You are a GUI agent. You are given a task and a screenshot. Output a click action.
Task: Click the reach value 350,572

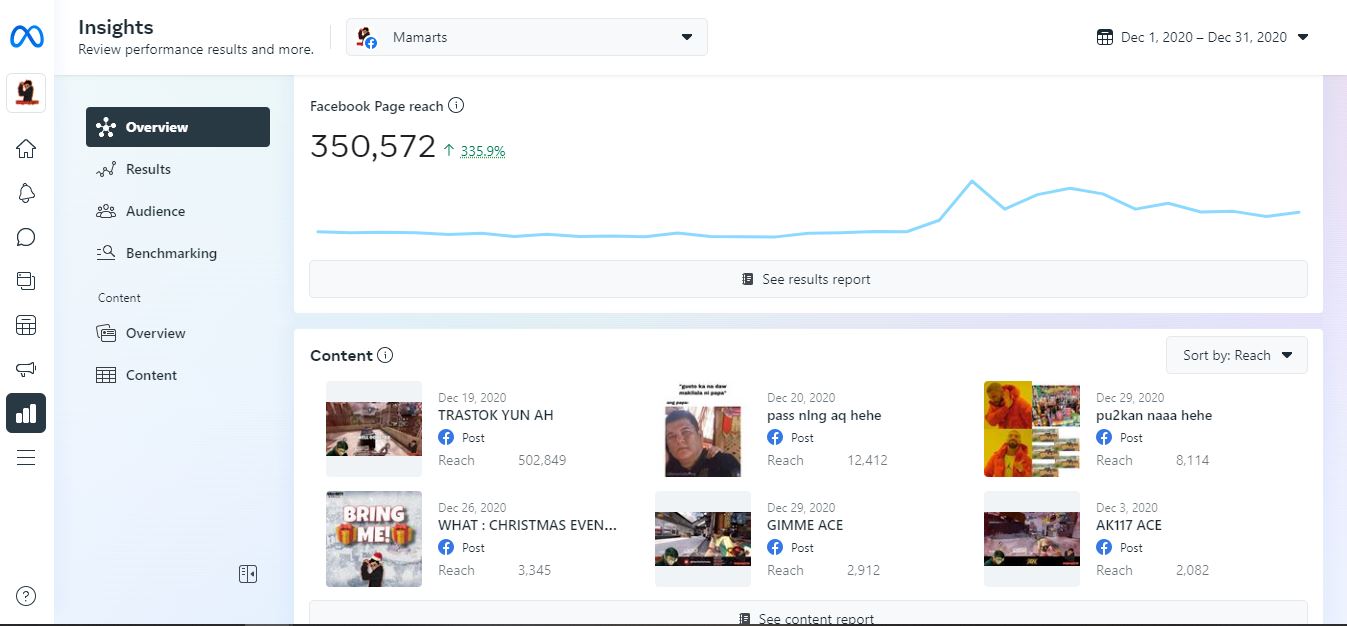point(373,147)
